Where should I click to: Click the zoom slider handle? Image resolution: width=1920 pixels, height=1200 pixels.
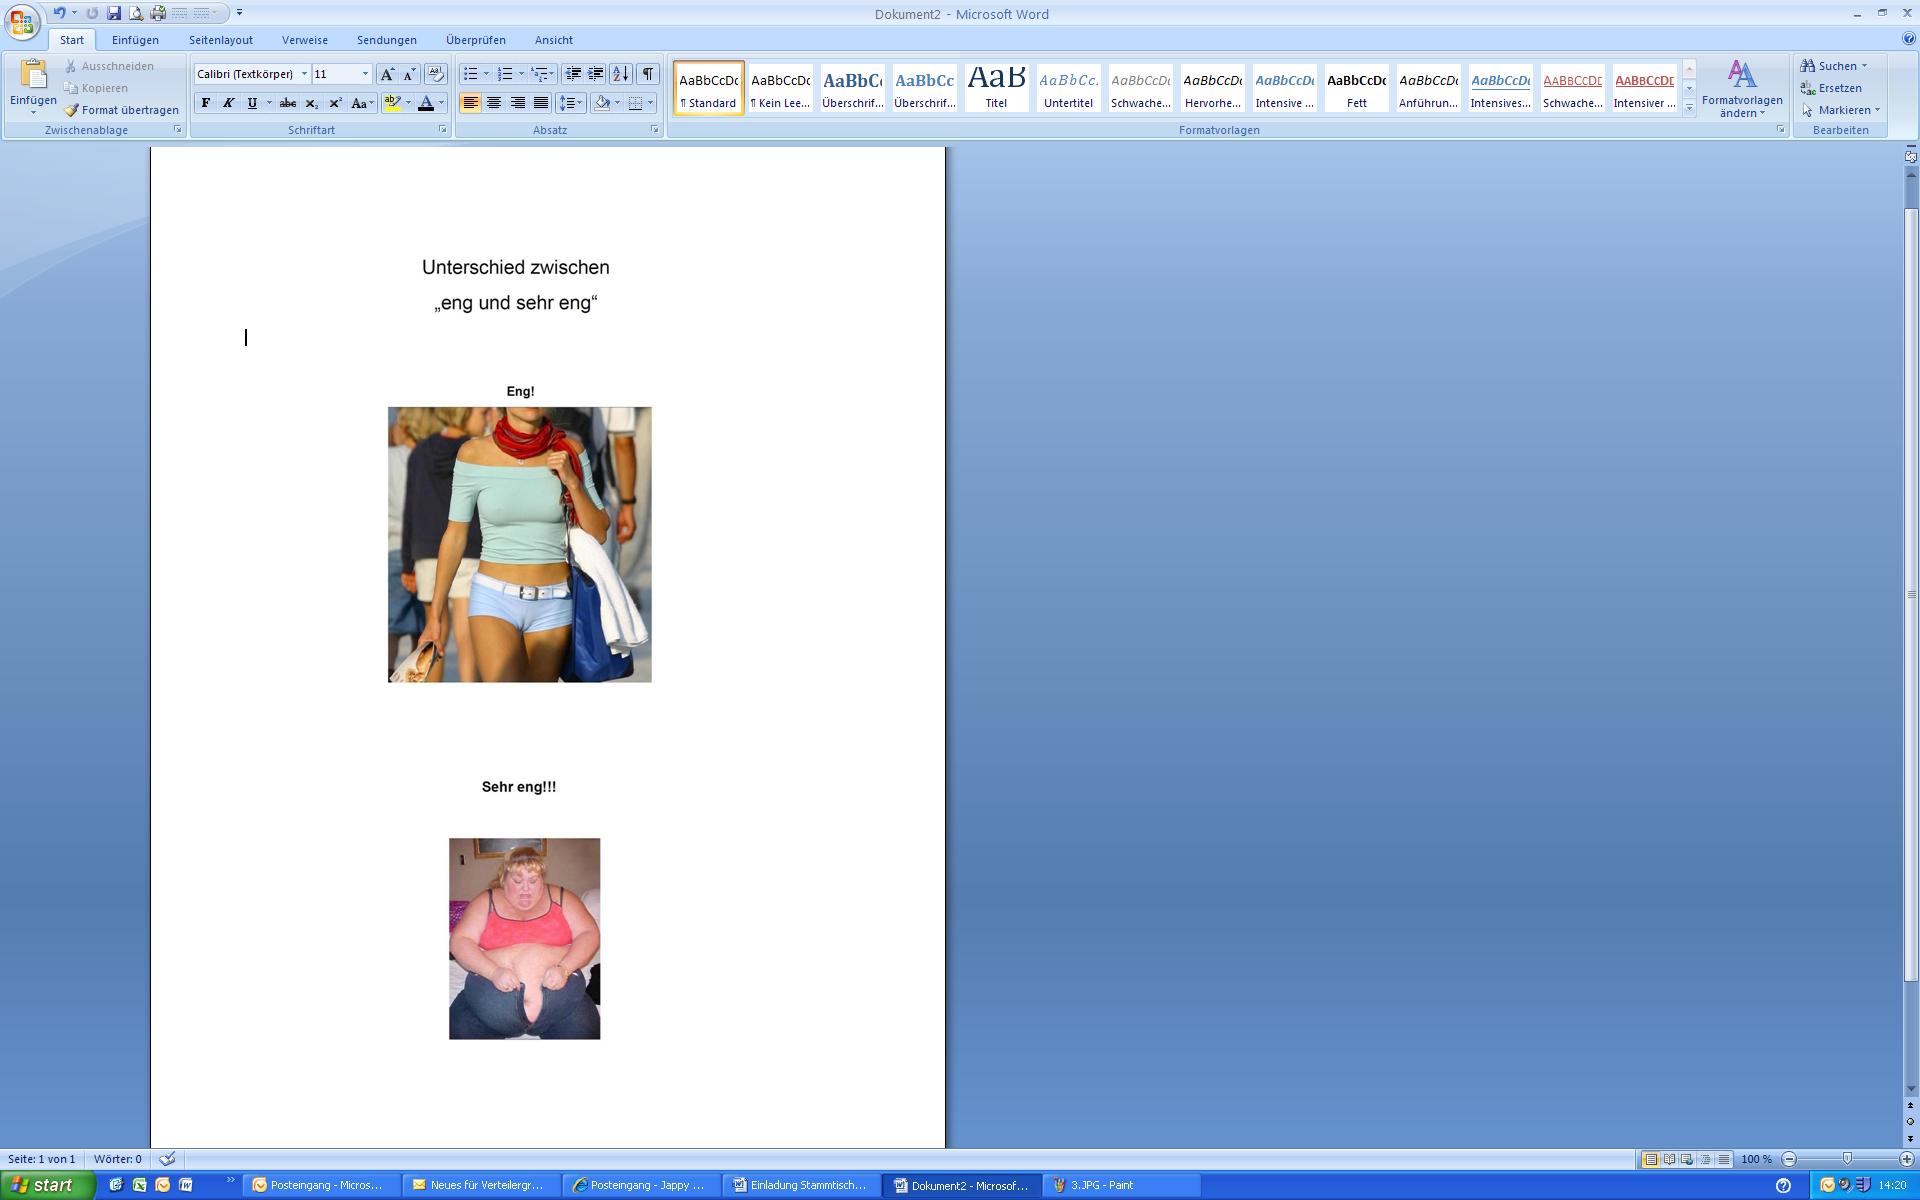coord(1847,1159)
